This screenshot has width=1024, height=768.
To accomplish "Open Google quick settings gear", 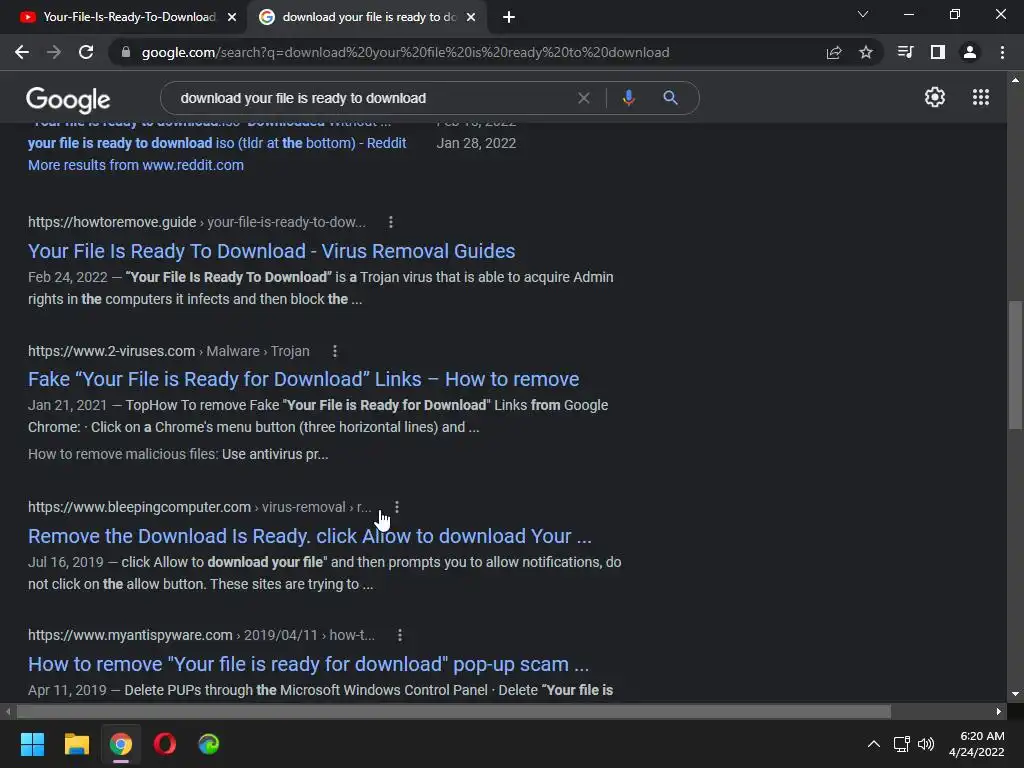I will click(935, 97).
